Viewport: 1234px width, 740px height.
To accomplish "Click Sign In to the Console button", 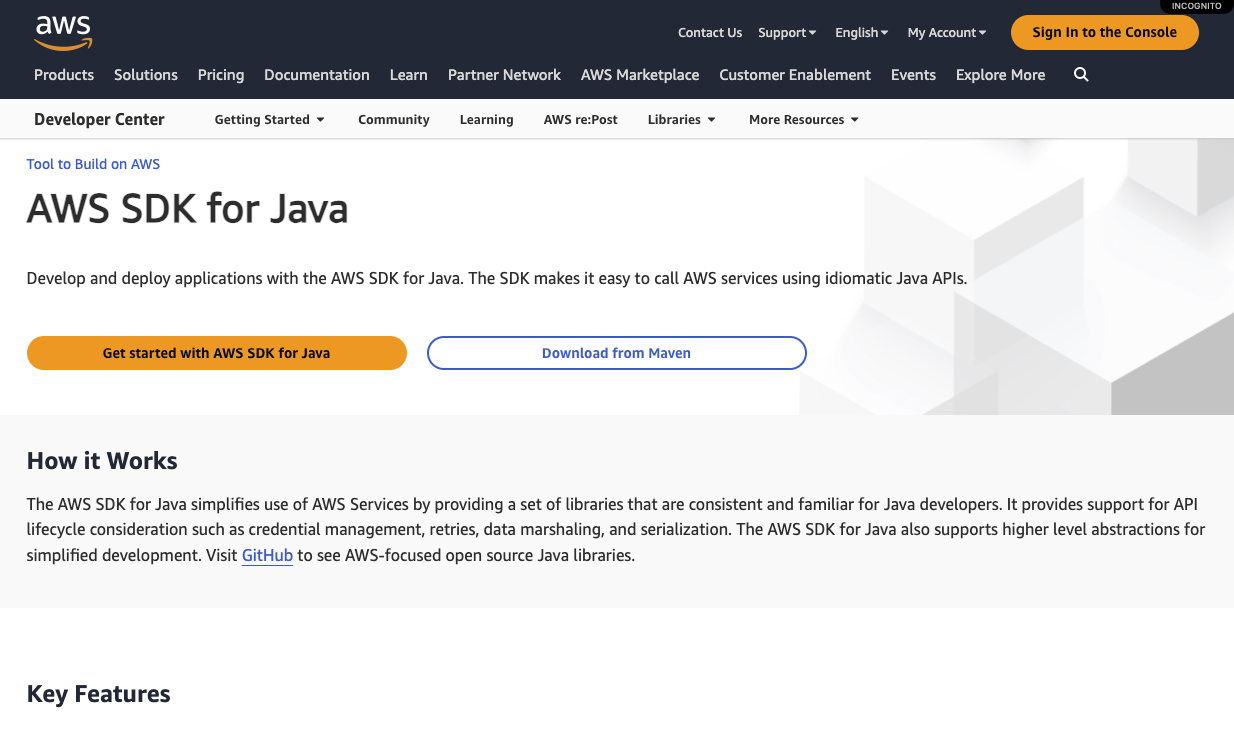I will (x=1105, y=32).
